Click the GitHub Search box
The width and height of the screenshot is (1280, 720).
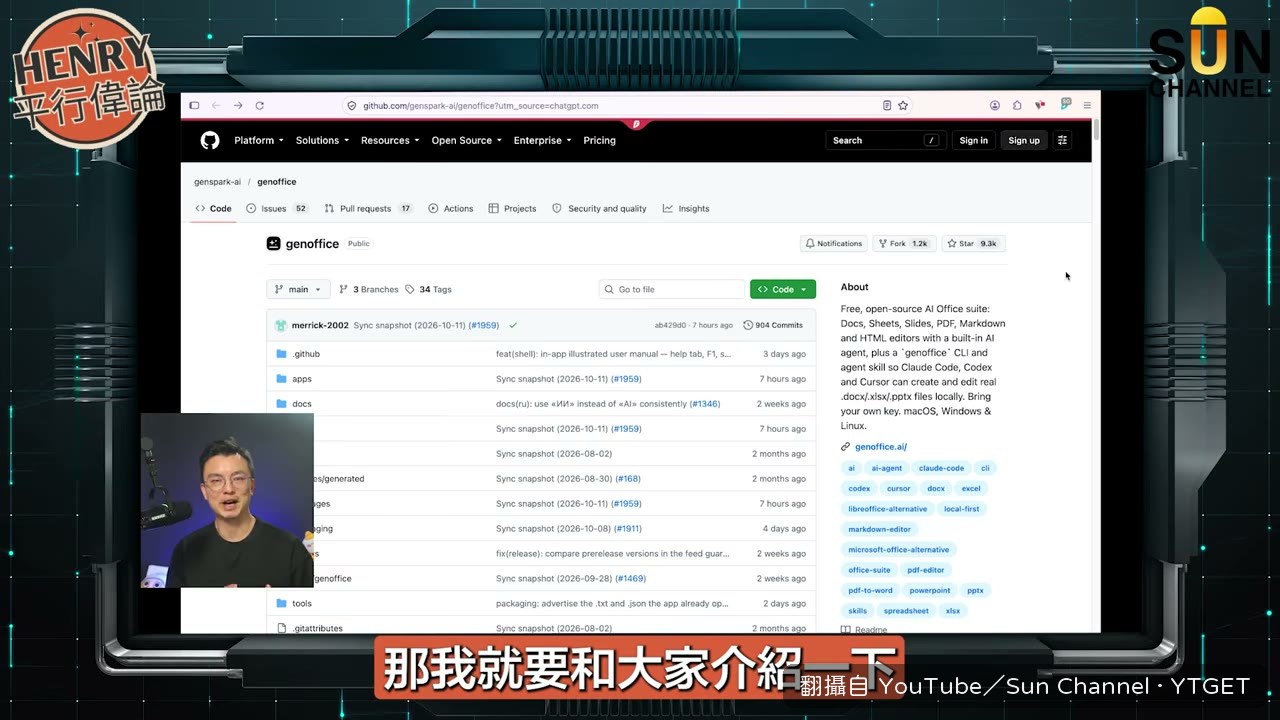point(885,140)
